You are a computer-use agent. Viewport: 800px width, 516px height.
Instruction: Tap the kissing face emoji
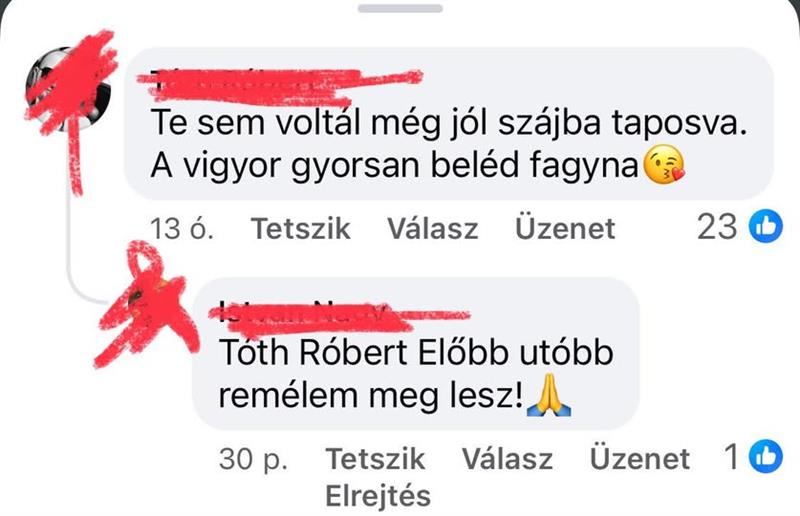pyautogui.click(x=664, y=164)
